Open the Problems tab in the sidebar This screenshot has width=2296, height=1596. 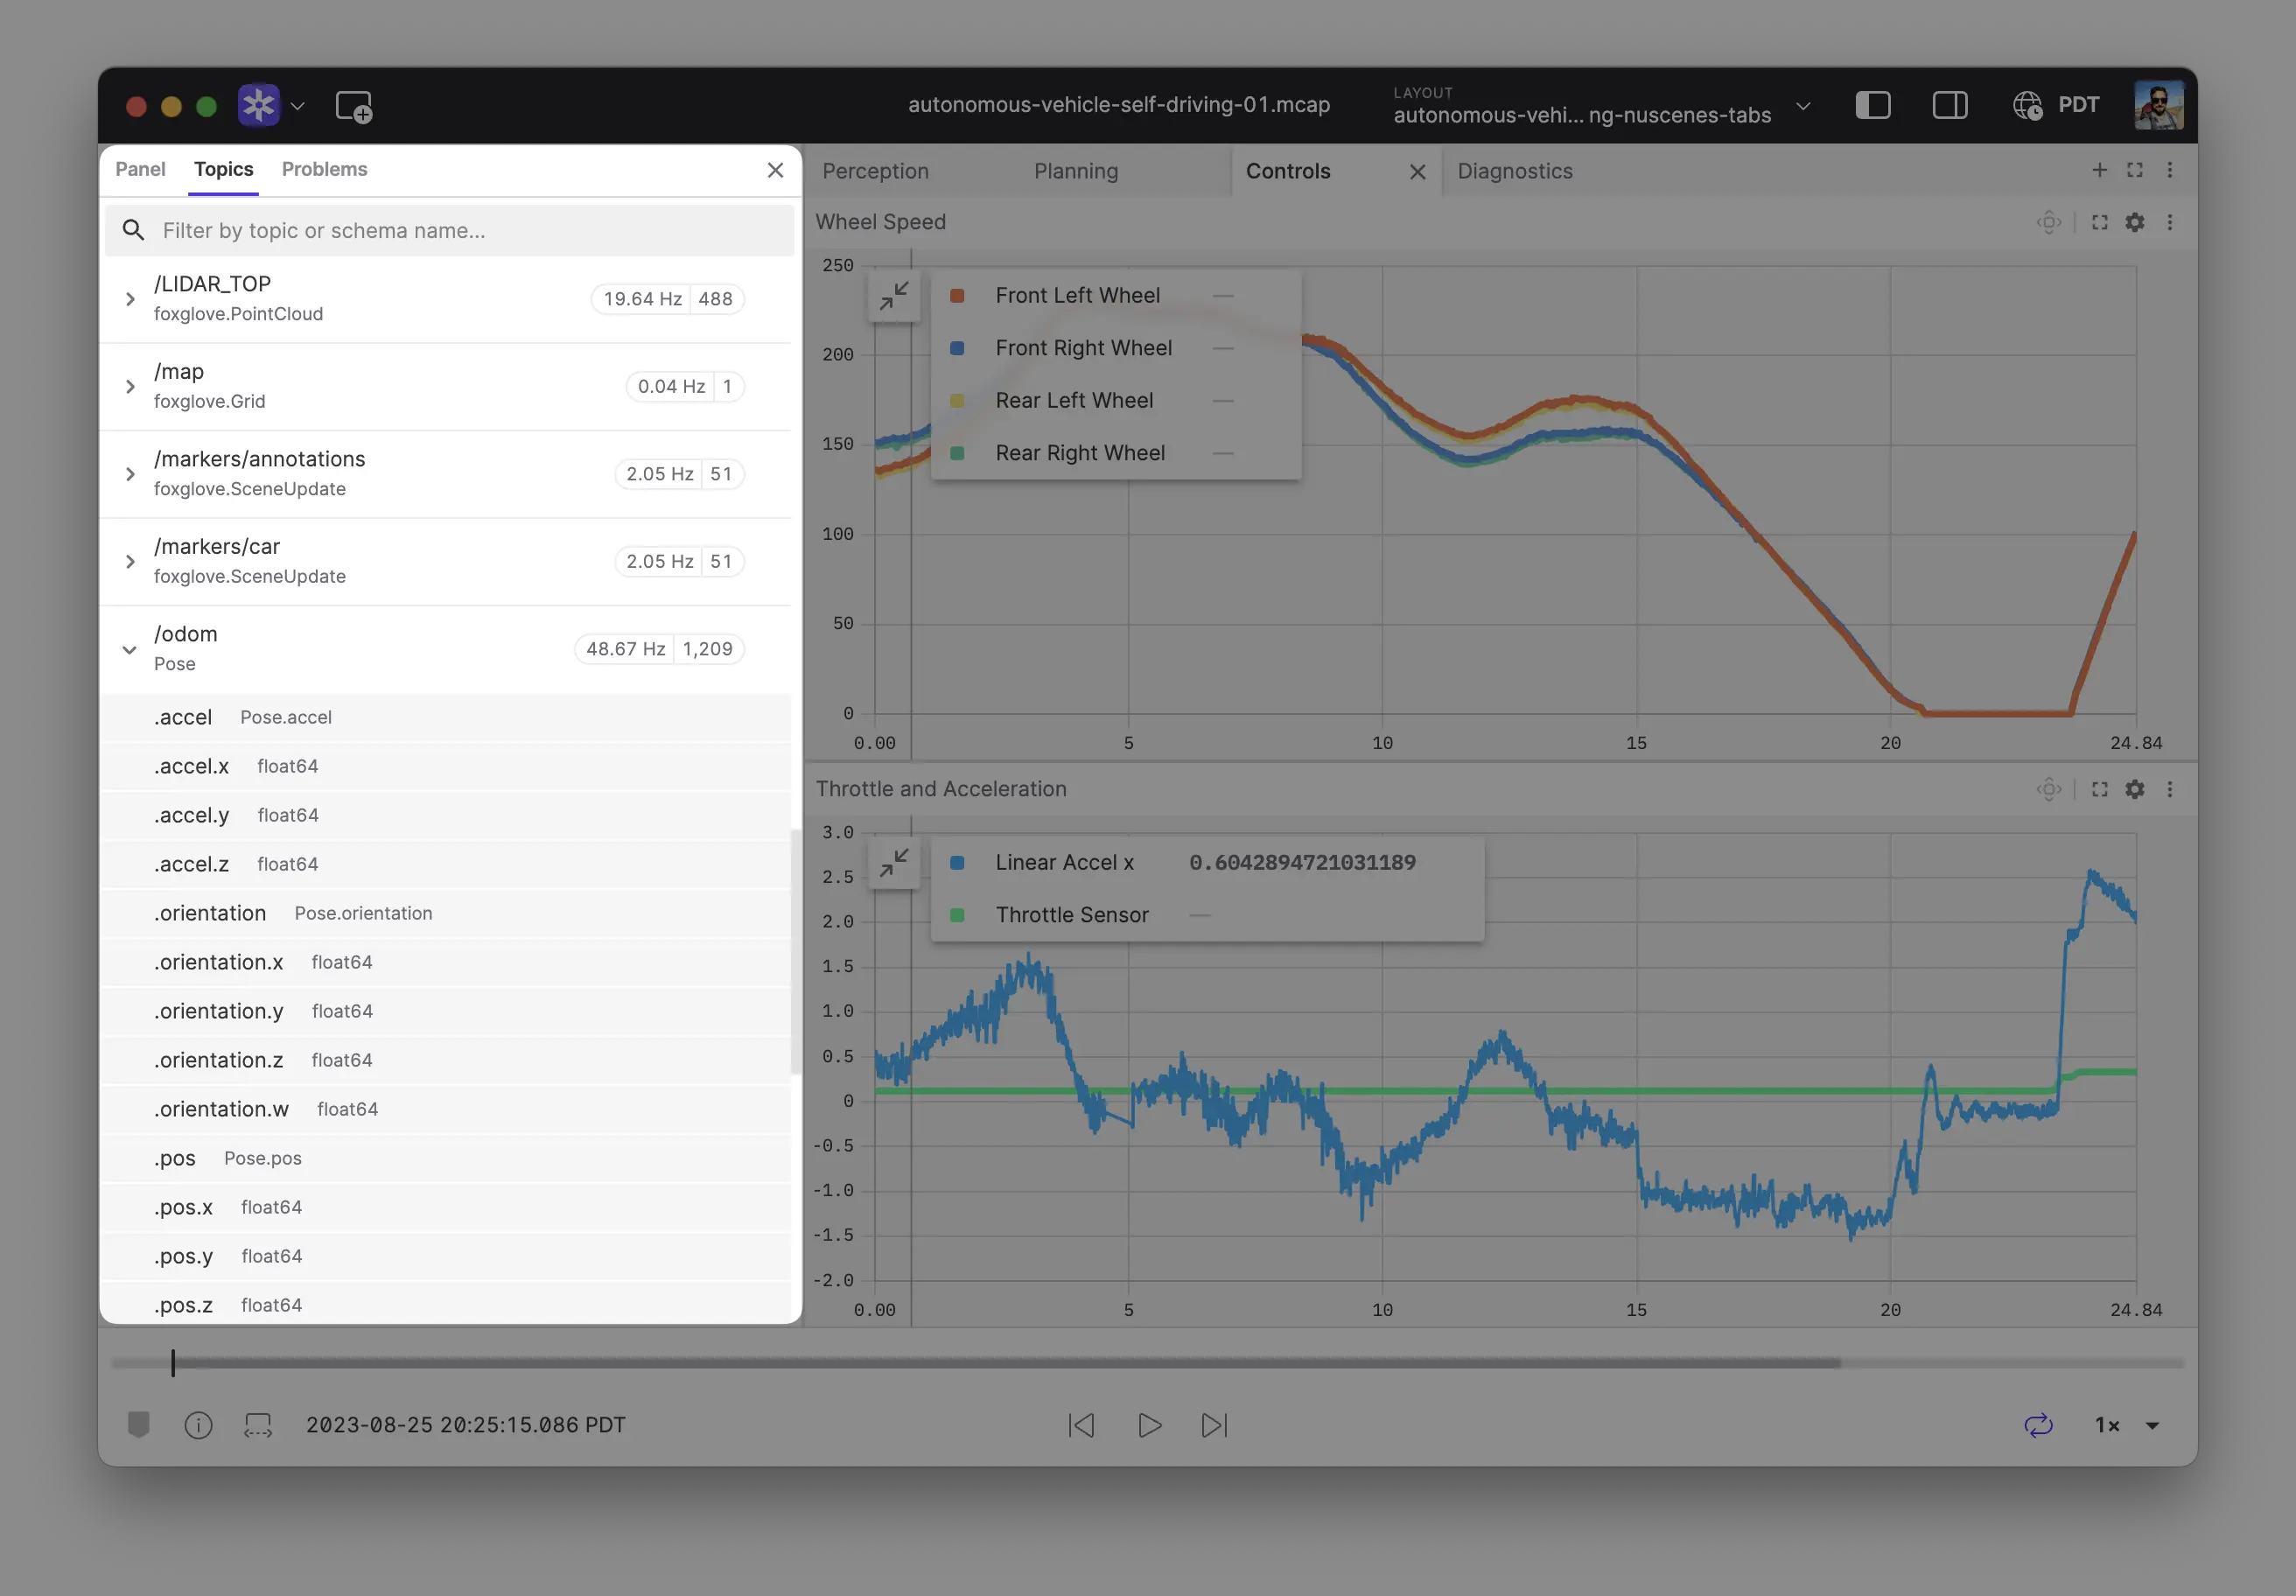(x=324, y=169)
